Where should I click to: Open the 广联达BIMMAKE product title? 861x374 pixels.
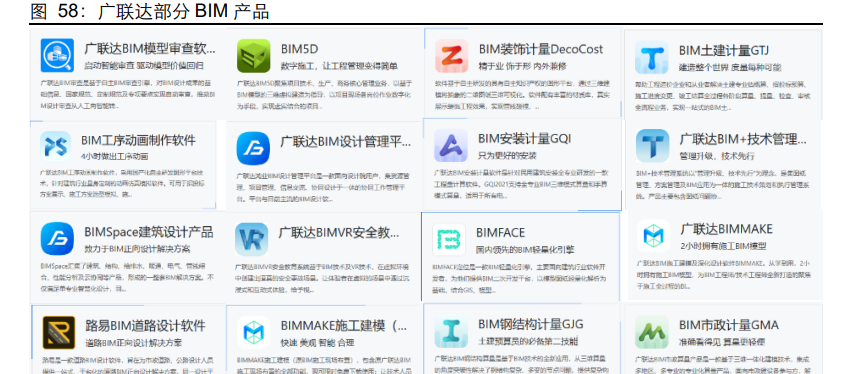pos(726,228)
